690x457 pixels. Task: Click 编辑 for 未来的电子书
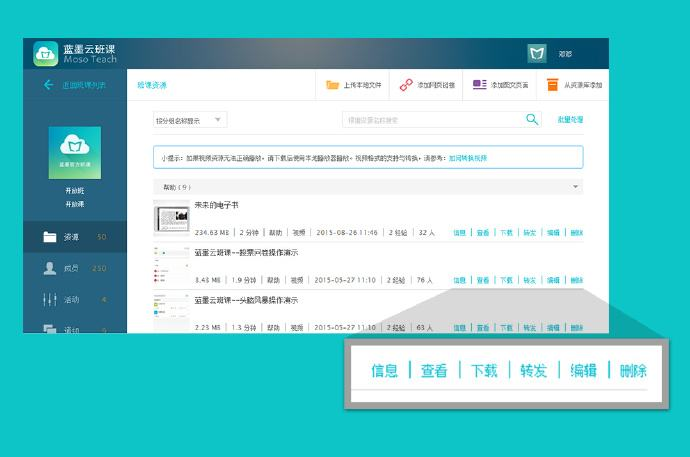[x=553, y=232]
